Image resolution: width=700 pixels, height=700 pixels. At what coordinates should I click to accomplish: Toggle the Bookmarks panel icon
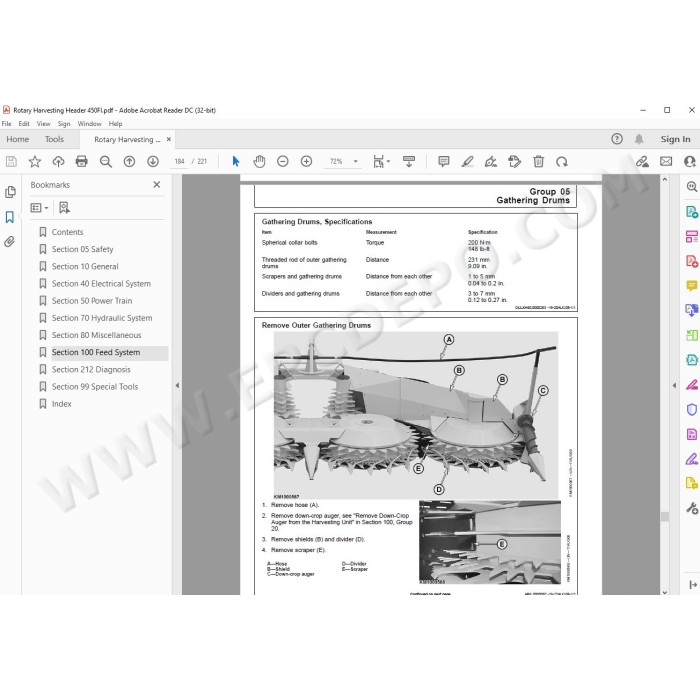pos(10,217)
